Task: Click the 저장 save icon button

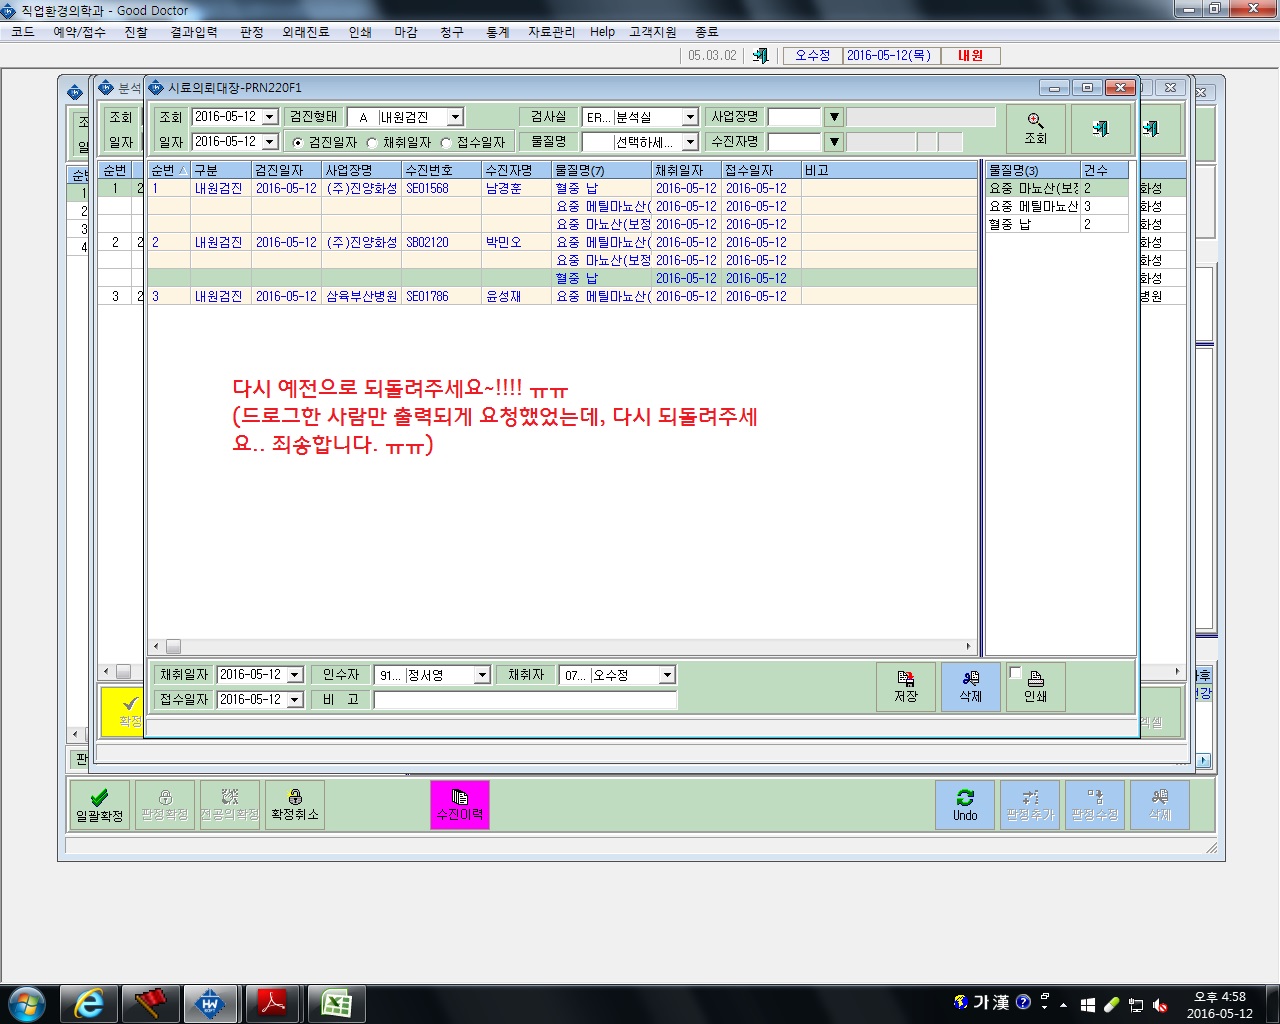Action: point(906,686)
